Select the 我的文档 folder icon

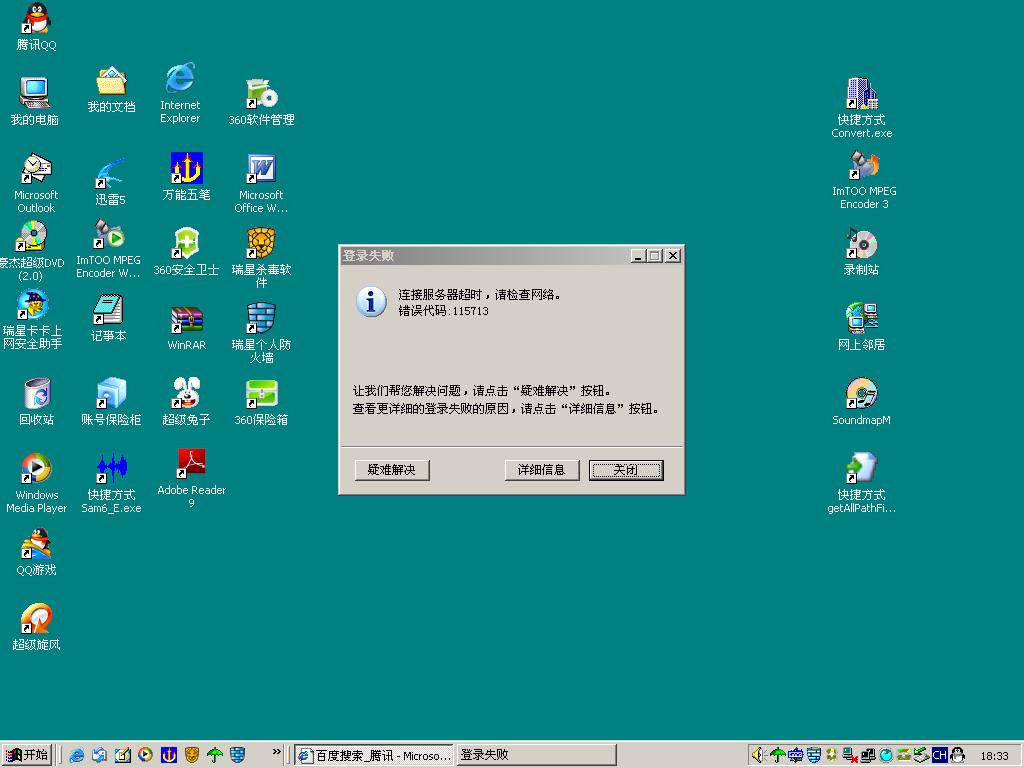pyautogui.click(x=111, y=89)
